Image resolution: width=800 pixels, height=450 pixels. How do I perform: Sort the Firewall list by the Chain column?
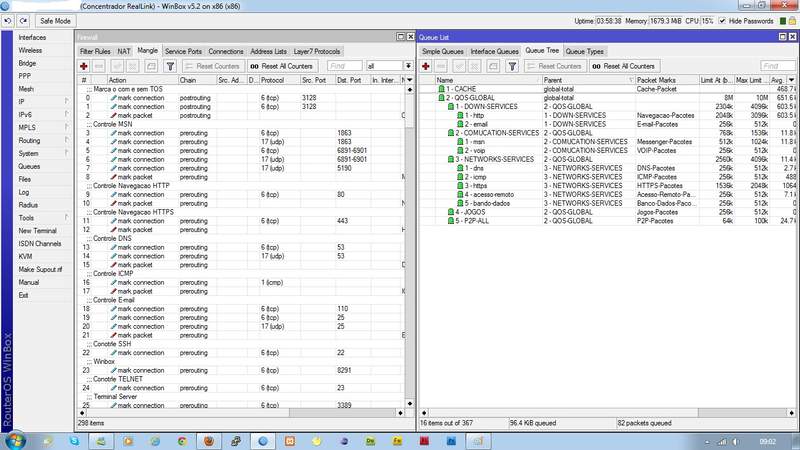(x=196, y=80)
